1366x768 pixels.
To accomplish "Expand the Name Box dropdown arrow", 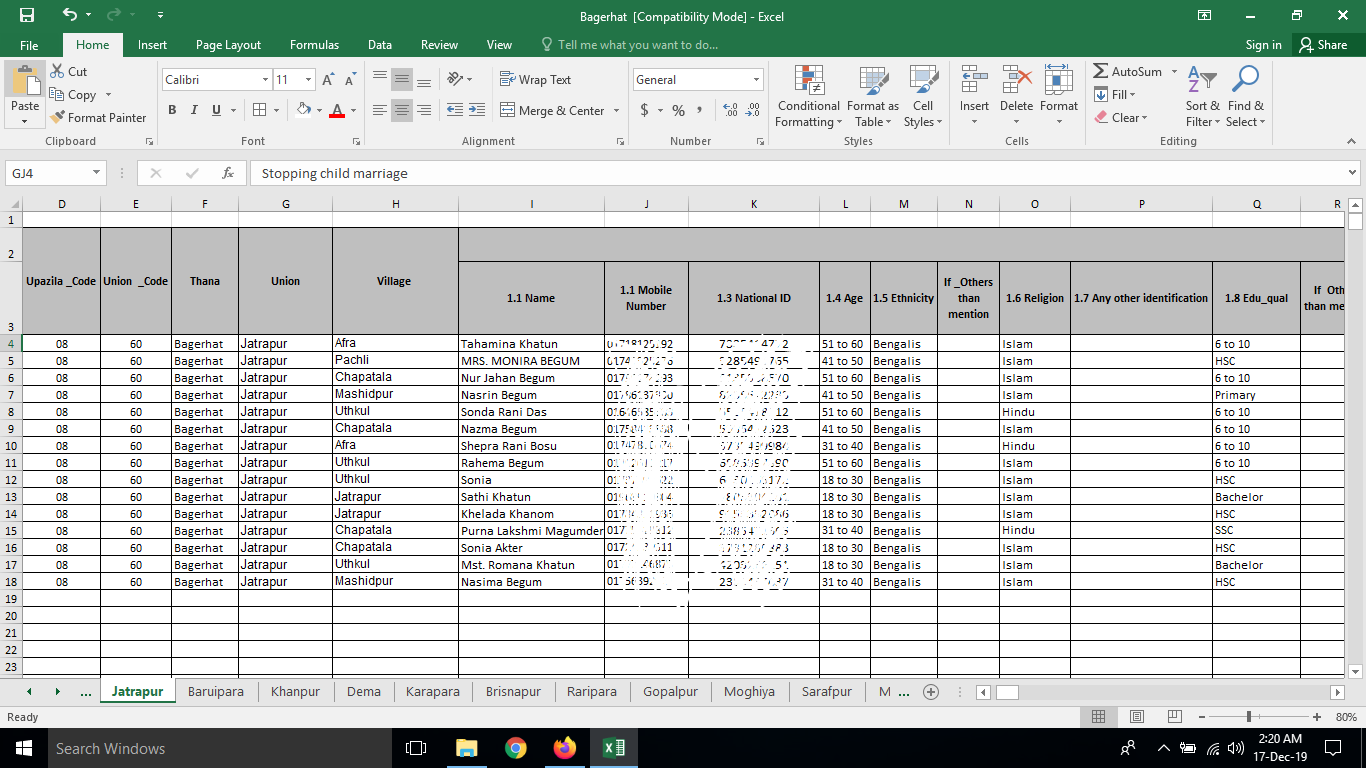I will tap(96, 173).
